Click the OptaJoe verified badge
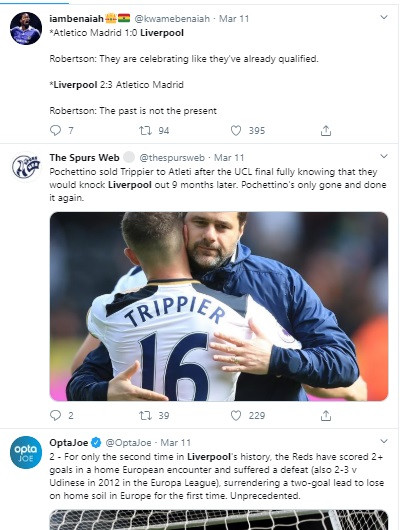This screenshot has height=530, width=400. coord(96,442)
